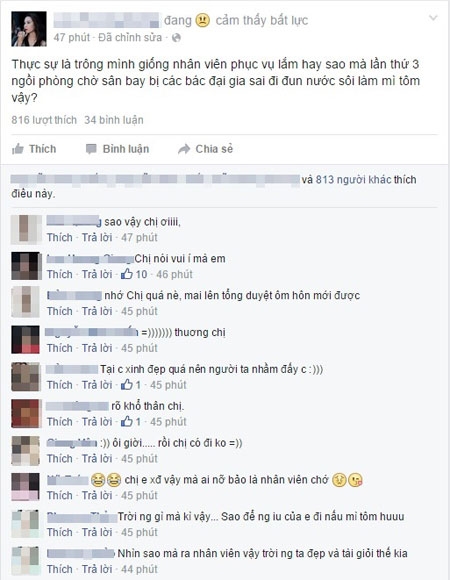Click "Đã chỉnh sửa" edit history link
This screenshot has height=580, width=450.
130,38
